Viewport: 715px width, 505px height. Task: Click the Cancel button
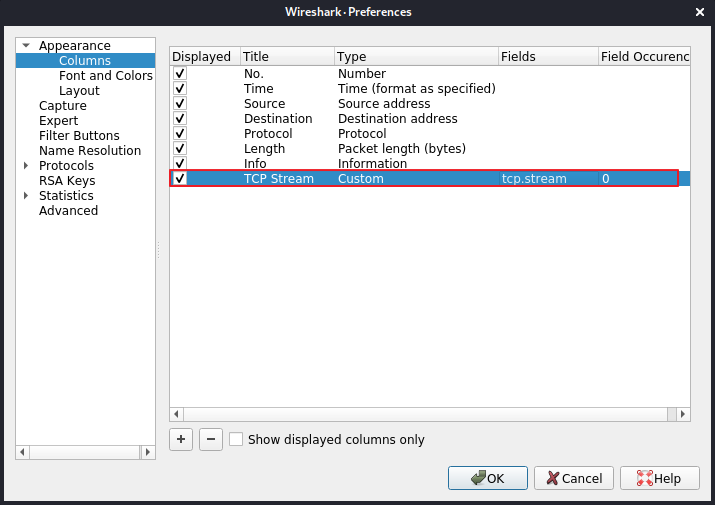(574, 478)
